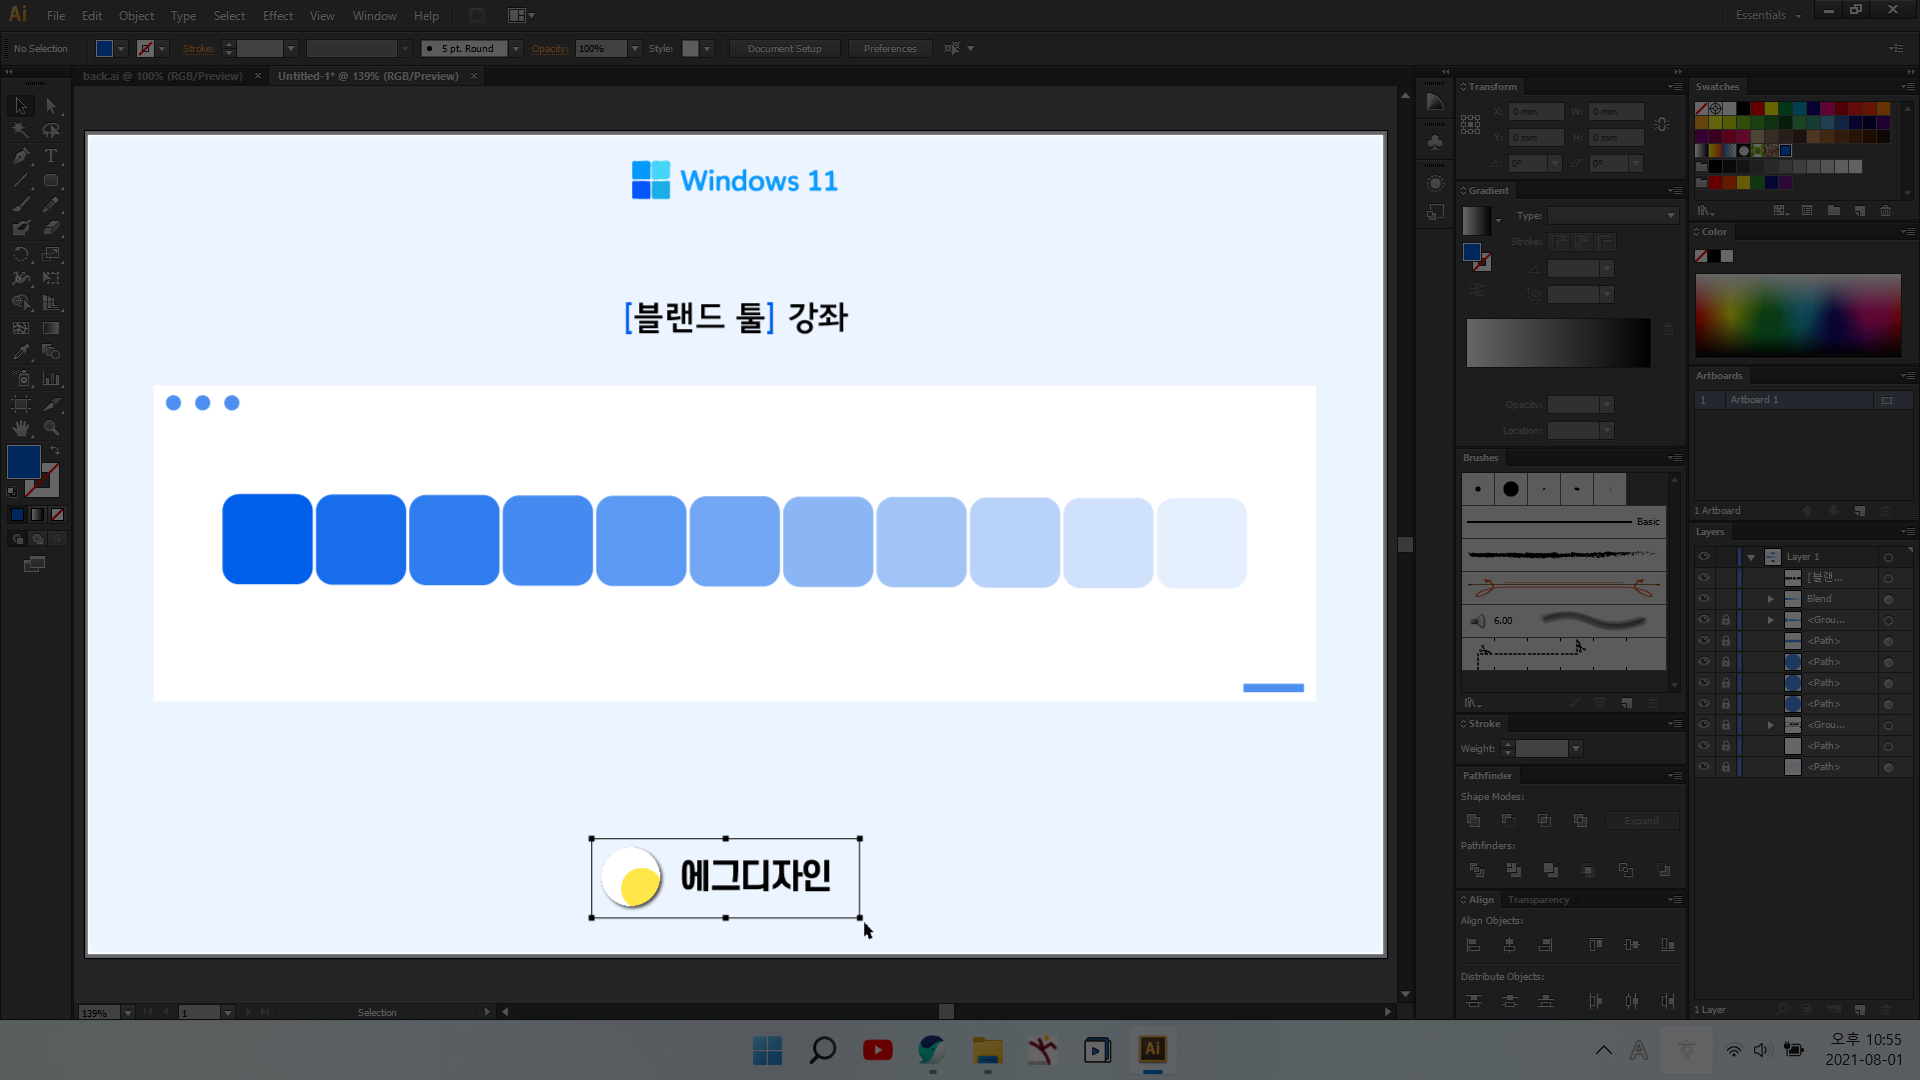Select the Eyedropper tool
This screenshot has height=1080, width=1920.
(x=21, y=352)
